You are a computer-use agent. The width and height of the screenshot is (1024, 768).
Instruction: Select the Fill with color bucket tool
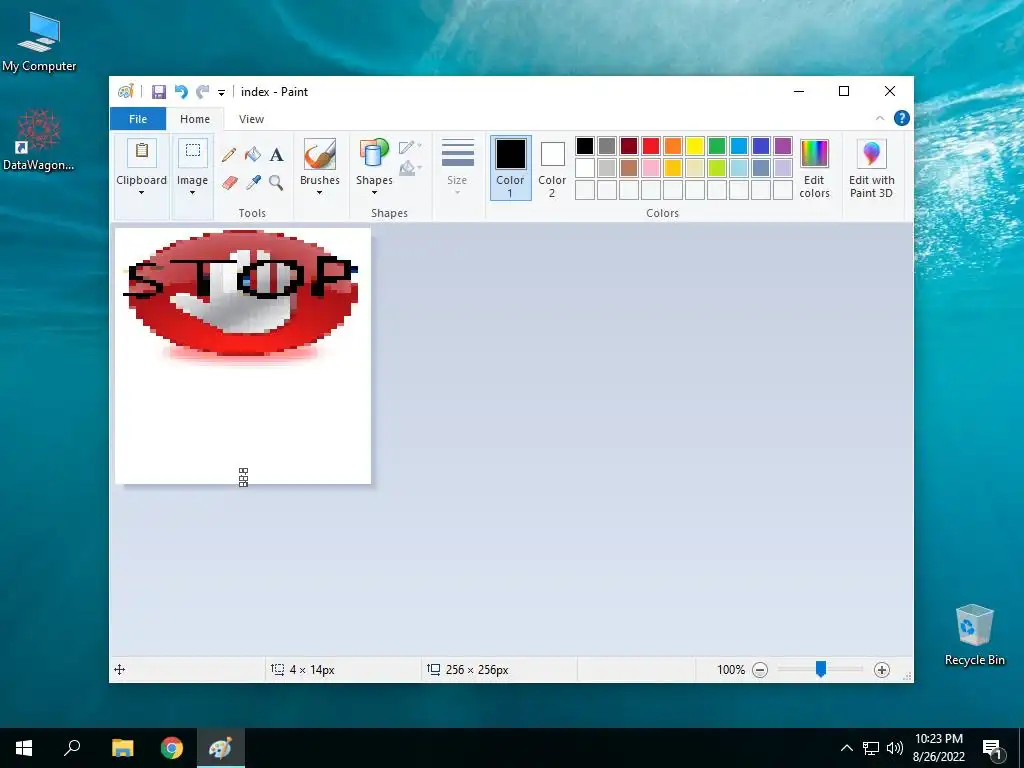(253, 155)
